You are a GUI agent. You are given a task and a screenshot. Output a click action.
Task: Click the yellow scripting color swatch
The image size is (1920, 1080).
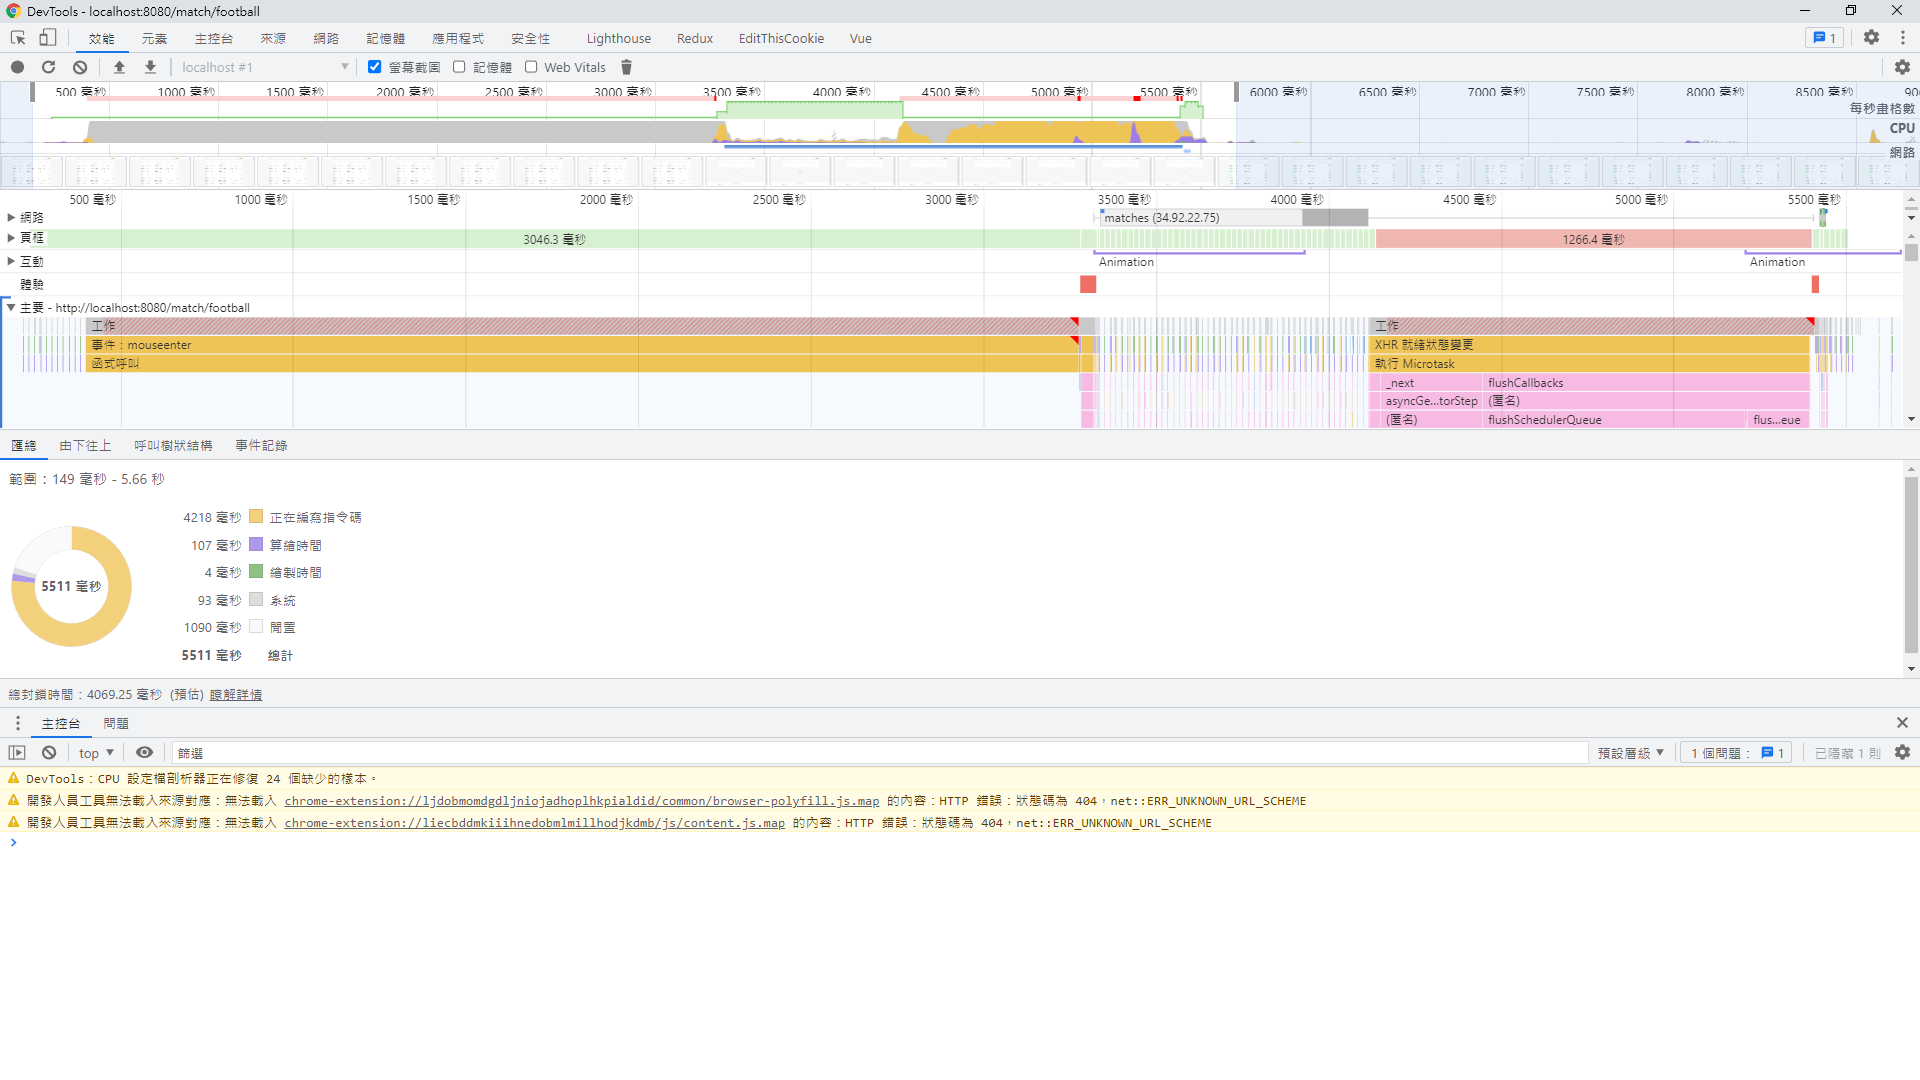pyautogui.click(x=256, y=517)
